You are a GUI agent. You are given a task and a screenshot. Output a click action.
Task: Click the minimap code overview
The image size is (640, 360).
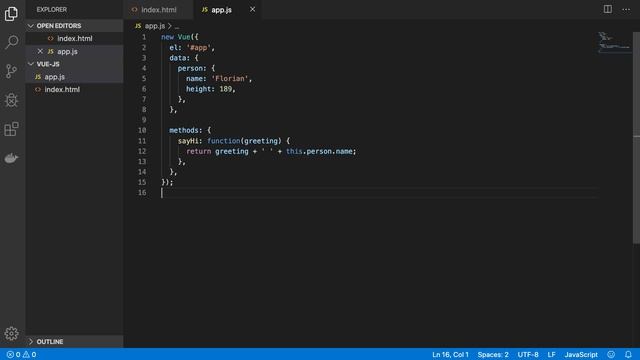[x=614, y=42]
